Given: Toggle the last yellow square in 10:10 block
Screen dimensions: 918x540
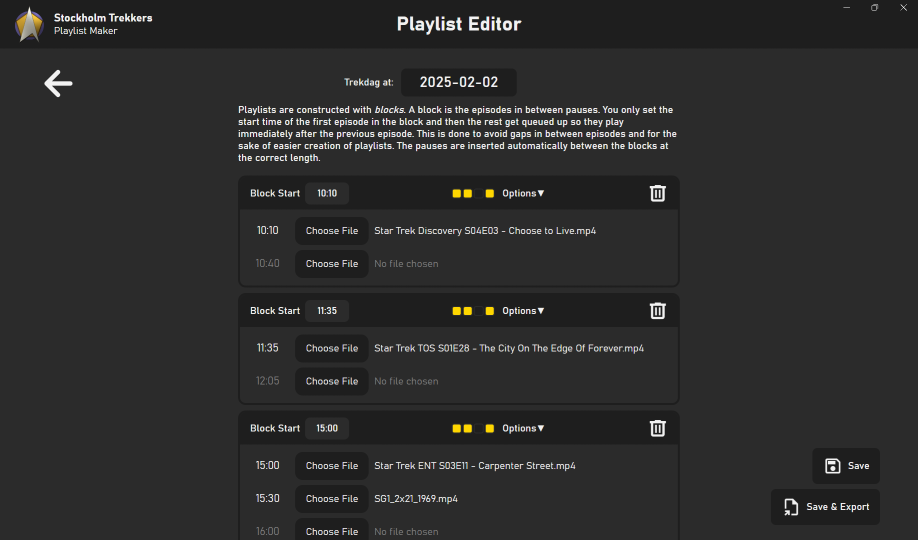Looking at the screenshot, I should 490,193.
